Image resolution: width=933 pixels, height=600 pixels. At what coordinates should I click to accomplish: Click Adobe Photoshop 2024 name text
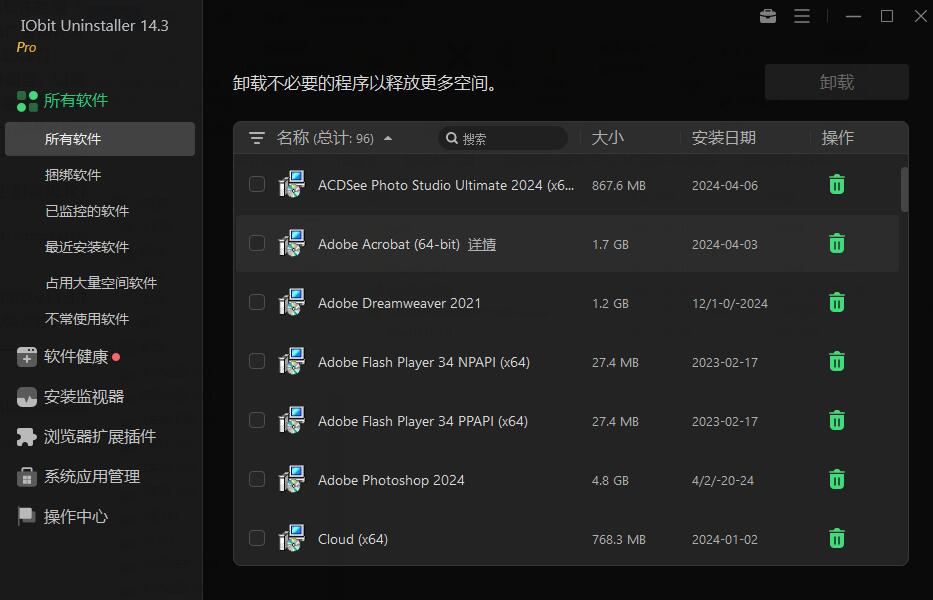point(391,480)
